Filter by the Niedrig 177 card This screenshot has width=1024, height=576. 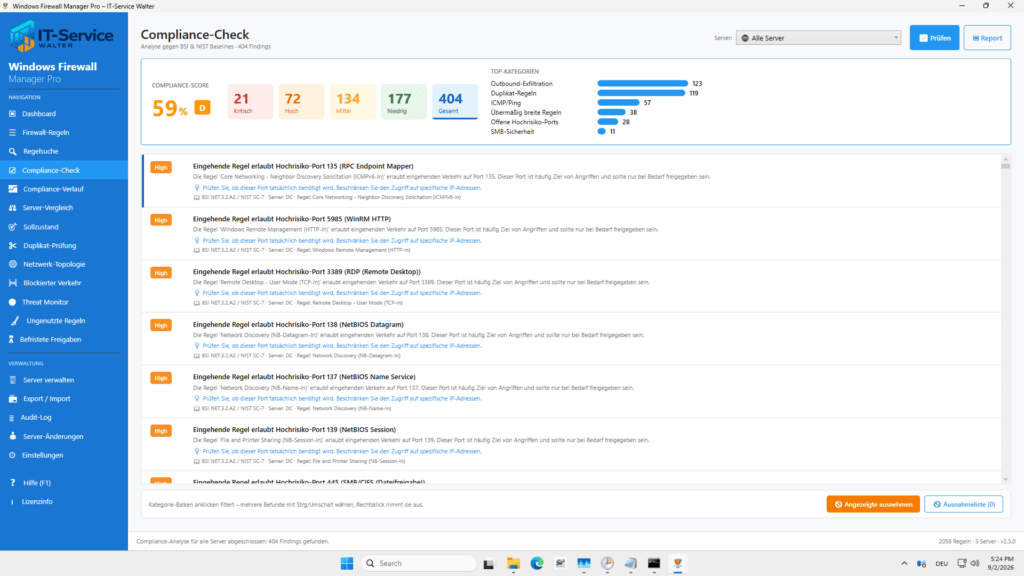(404, 101)
